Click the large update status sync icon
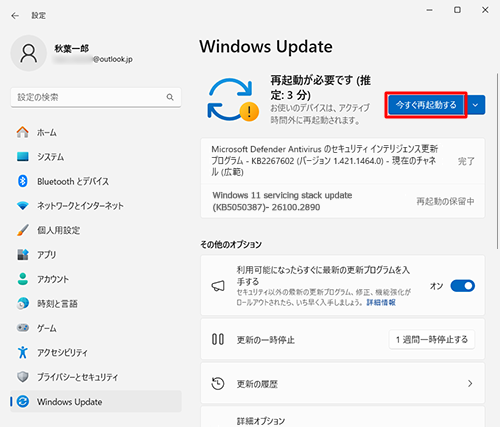 coord(233,99)
